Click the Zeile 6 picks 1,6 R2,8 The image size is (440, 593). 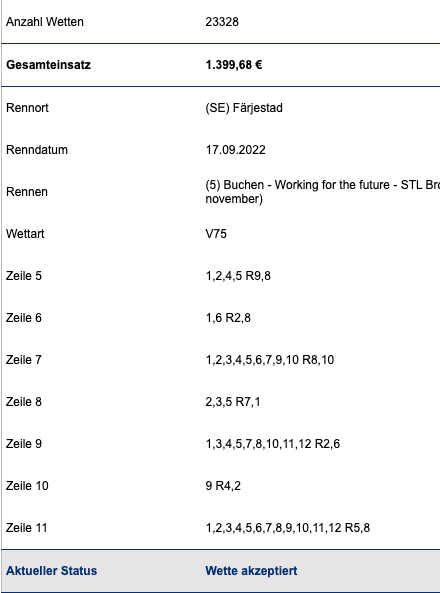pyautogui.click(x=228, y=318)
